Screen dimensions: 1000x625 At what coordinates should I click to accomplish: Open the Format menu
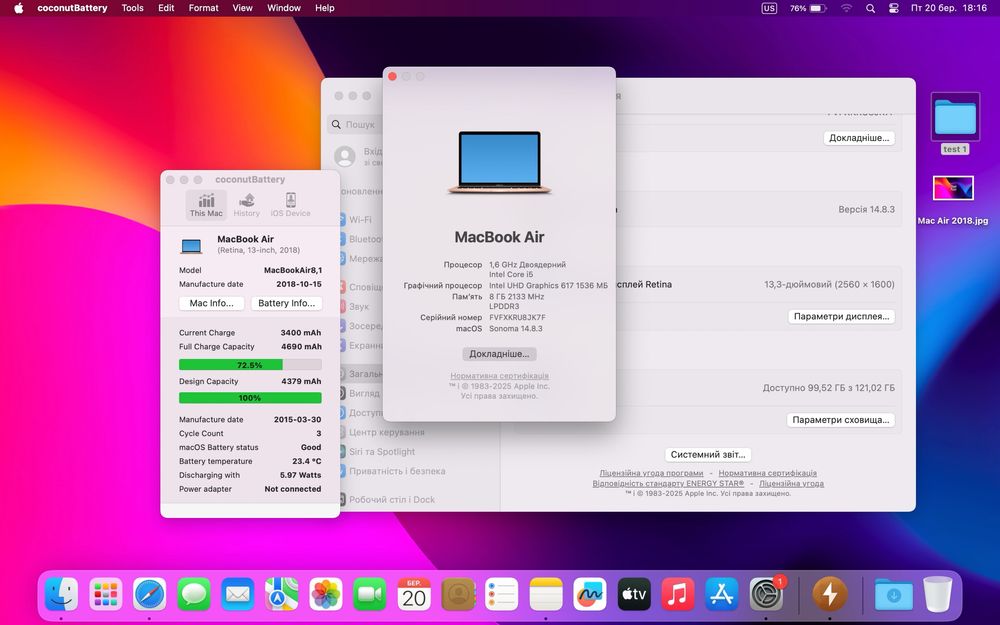[x=203, y=8]
